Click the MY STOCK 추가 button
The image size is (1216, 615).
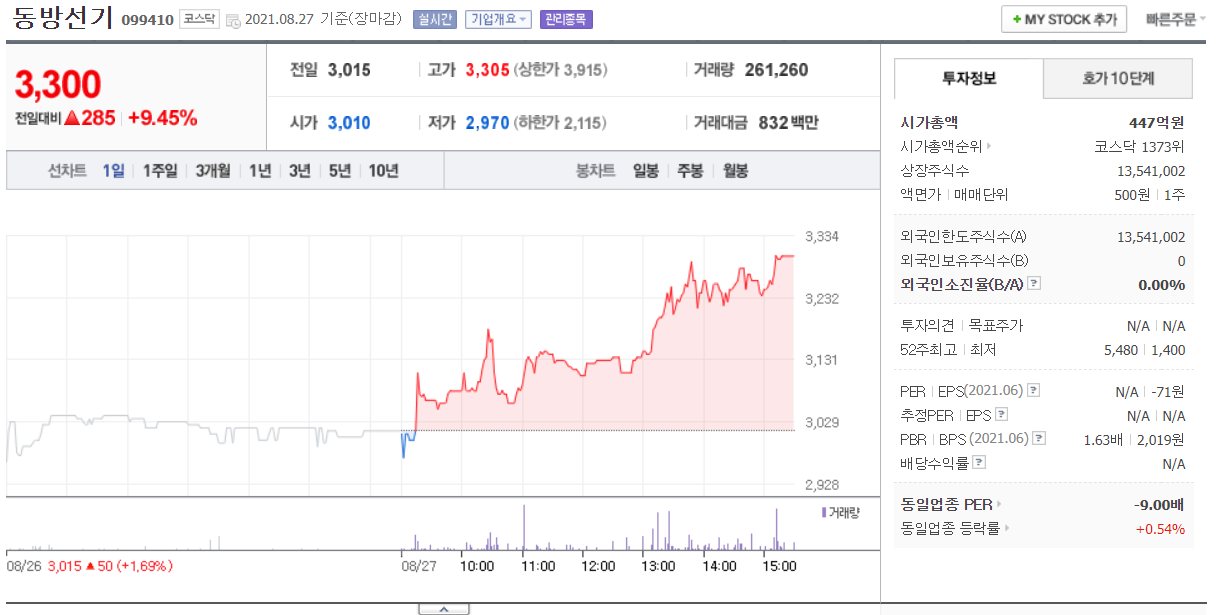click(x=1064, y=19)
